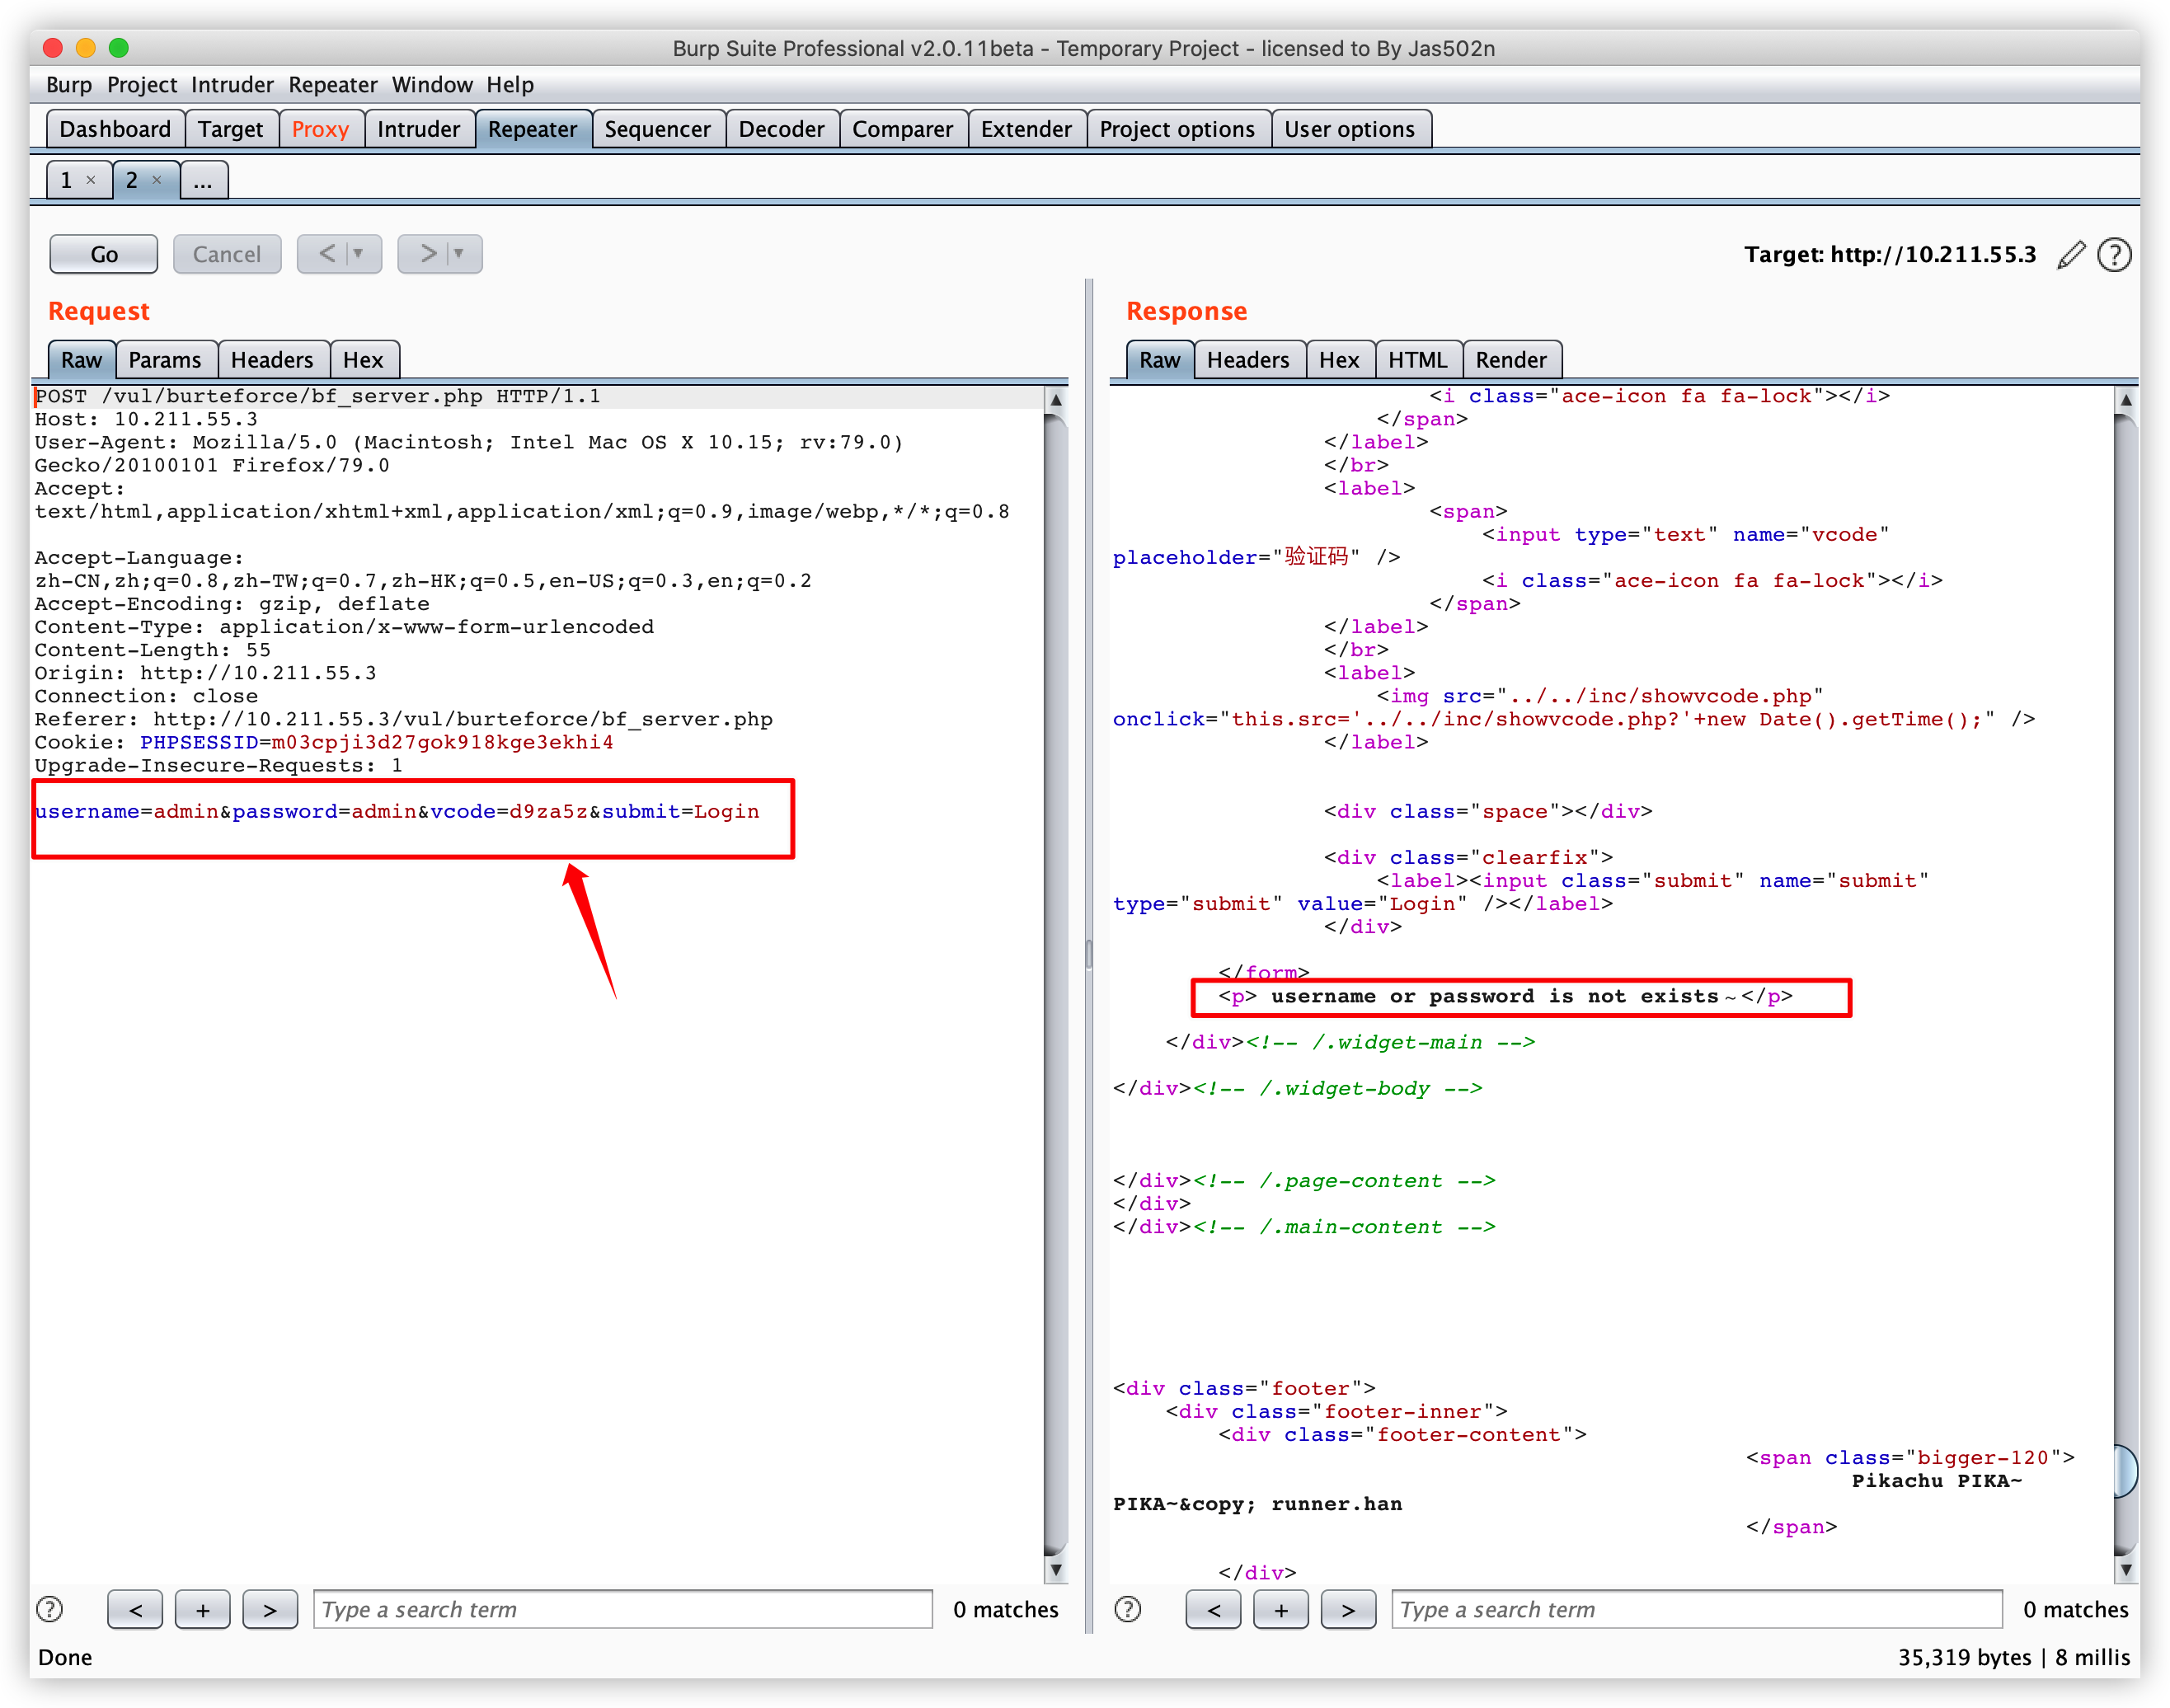Open the Repeater help question-mark icon
Image resolution: width=2170 pixels, height=1708 pixels.
2113,255
